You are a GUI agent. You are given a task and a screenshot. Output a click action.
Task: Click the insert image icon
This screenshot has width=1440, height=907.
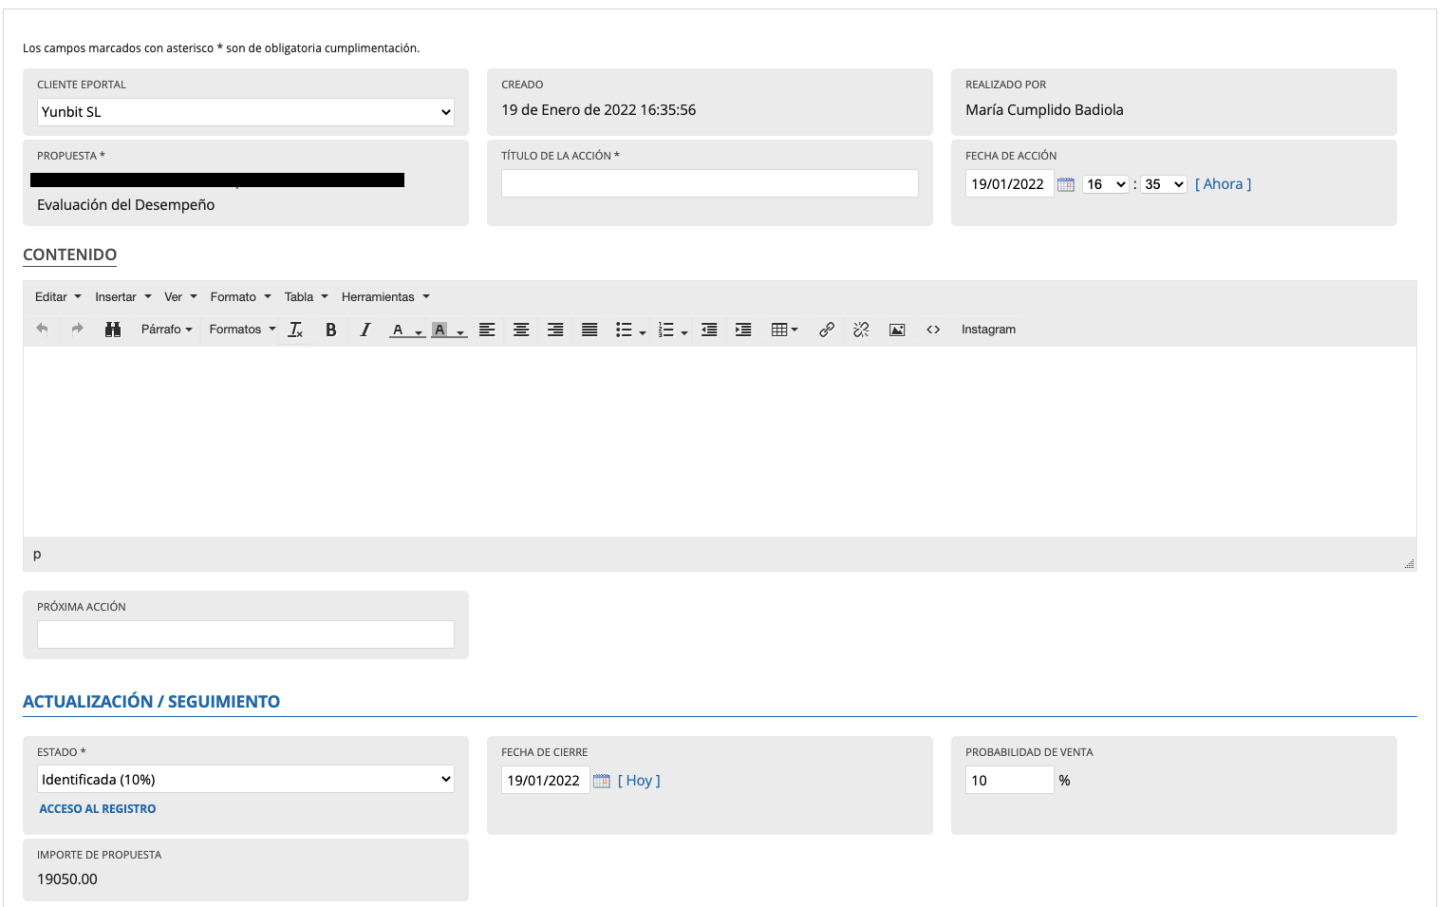(x=897, y=329)
